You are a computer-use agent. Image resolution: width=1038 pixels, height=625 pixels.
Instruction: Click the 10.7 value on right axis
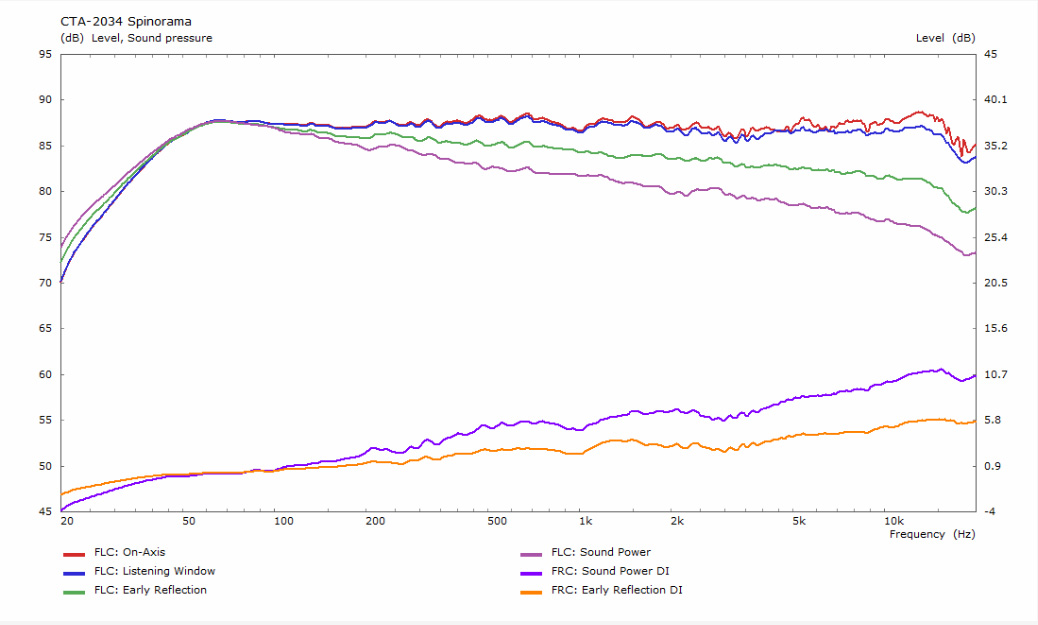(996, 375)
